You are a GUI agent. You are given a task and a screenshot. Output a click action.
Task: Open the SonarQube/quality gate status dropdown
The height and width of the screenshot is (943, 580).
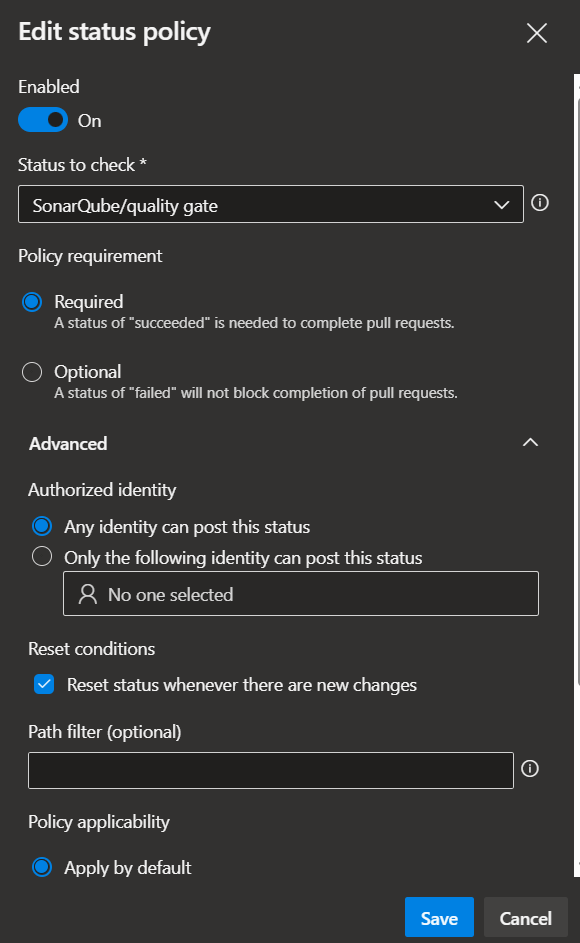(271, 204)
